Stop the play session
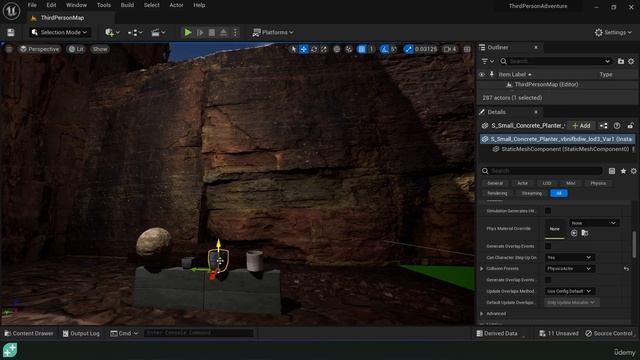 [212, 32]
